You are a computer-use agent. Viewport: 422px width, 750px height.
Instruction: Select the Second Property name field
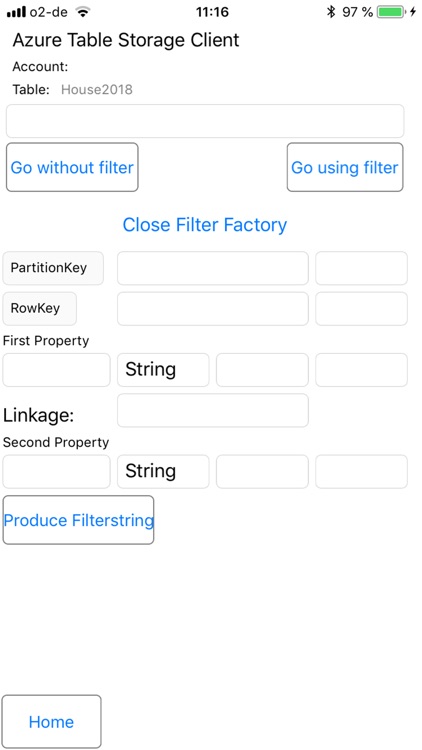point(56,472)
